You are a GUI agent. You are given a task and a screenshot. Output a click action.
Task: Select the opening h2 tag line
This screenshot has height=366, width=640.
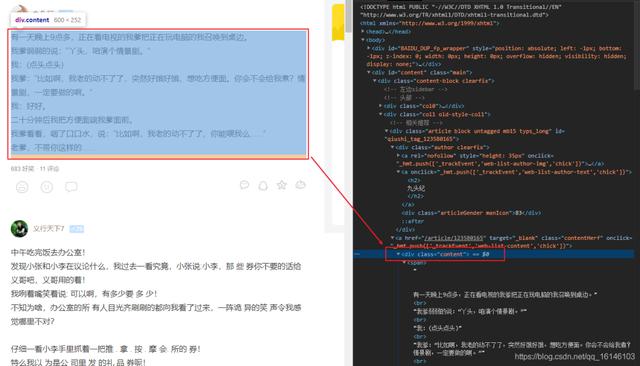413,180
